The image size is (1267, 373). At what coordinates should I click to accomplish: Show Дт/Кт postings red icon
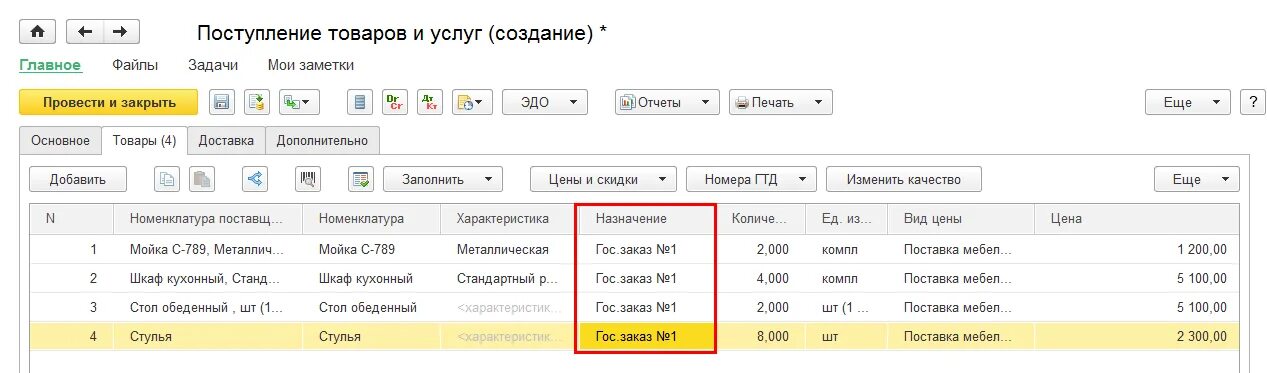click(430, 102)
